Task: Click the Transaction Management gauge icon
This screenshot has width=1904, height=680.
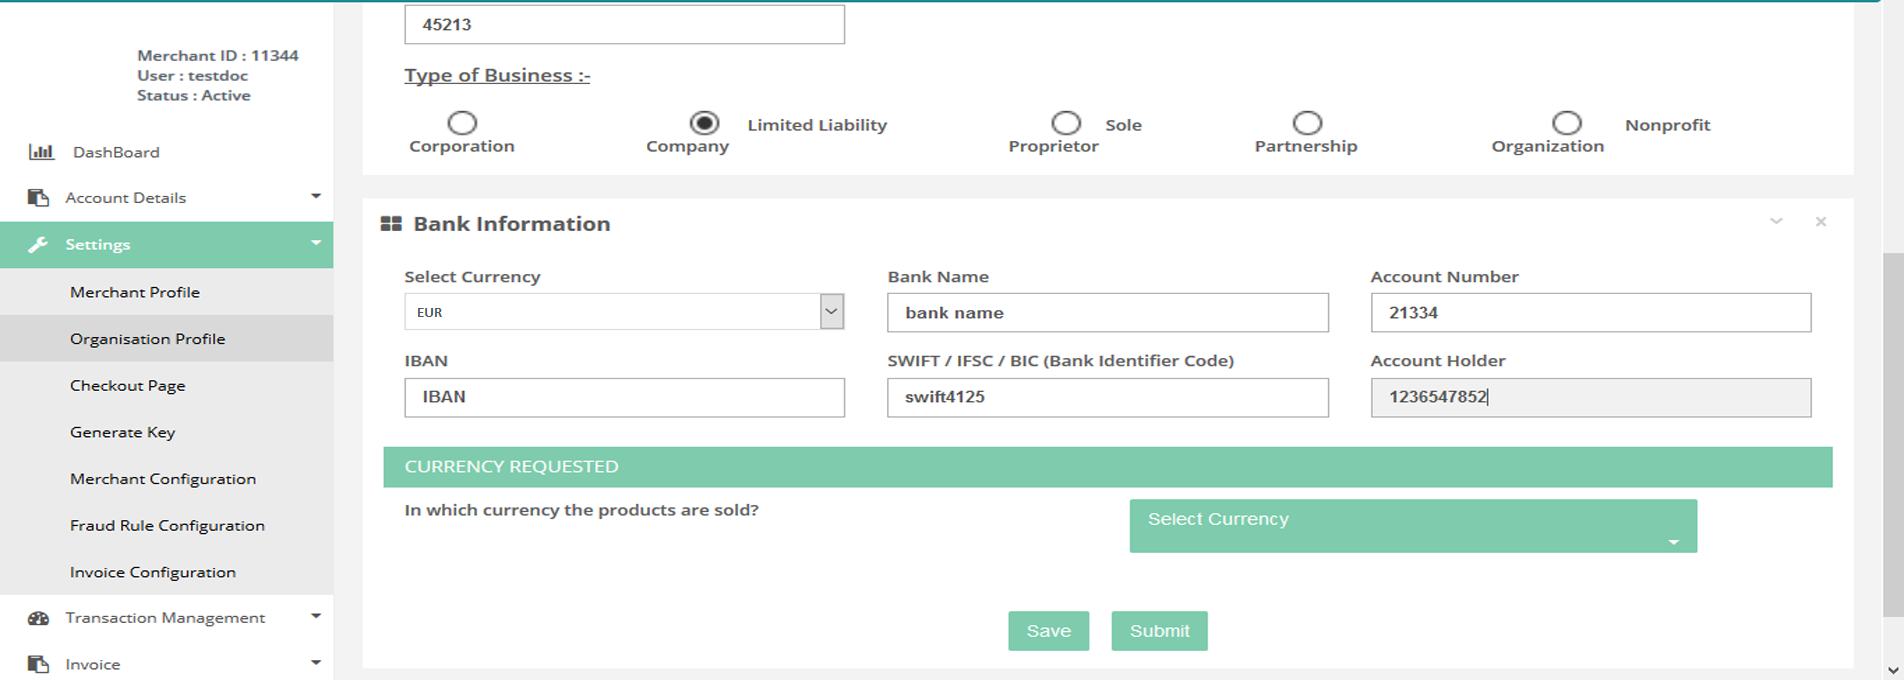Action: coord(39,618)
